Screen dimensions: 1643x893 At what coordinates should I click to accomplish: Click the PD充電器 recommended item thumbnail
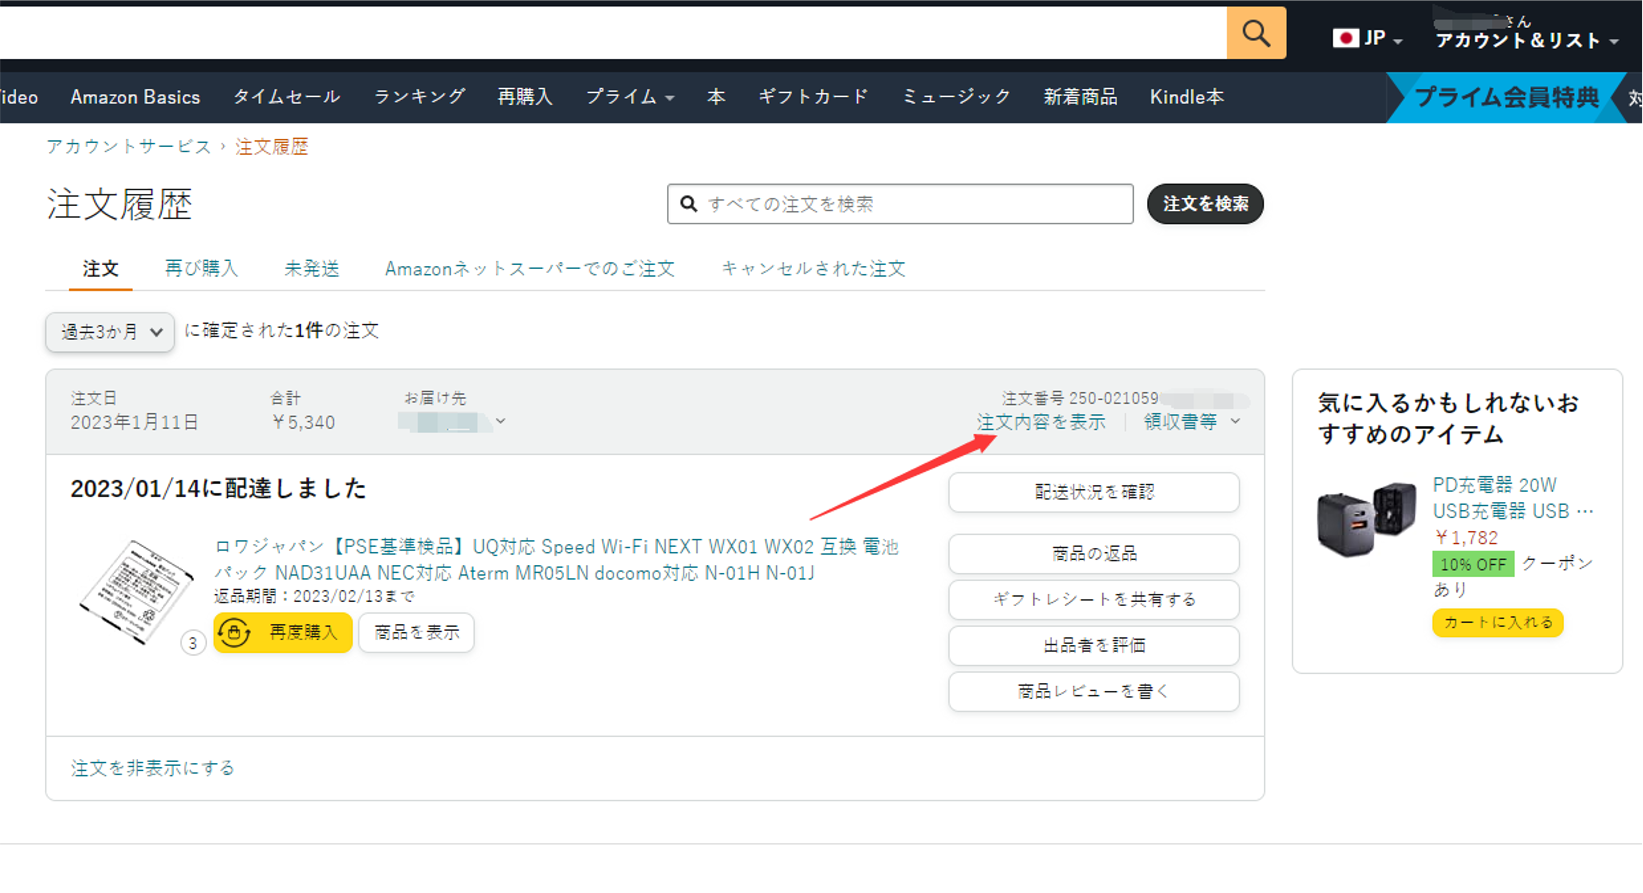(x=1367, y=519)
